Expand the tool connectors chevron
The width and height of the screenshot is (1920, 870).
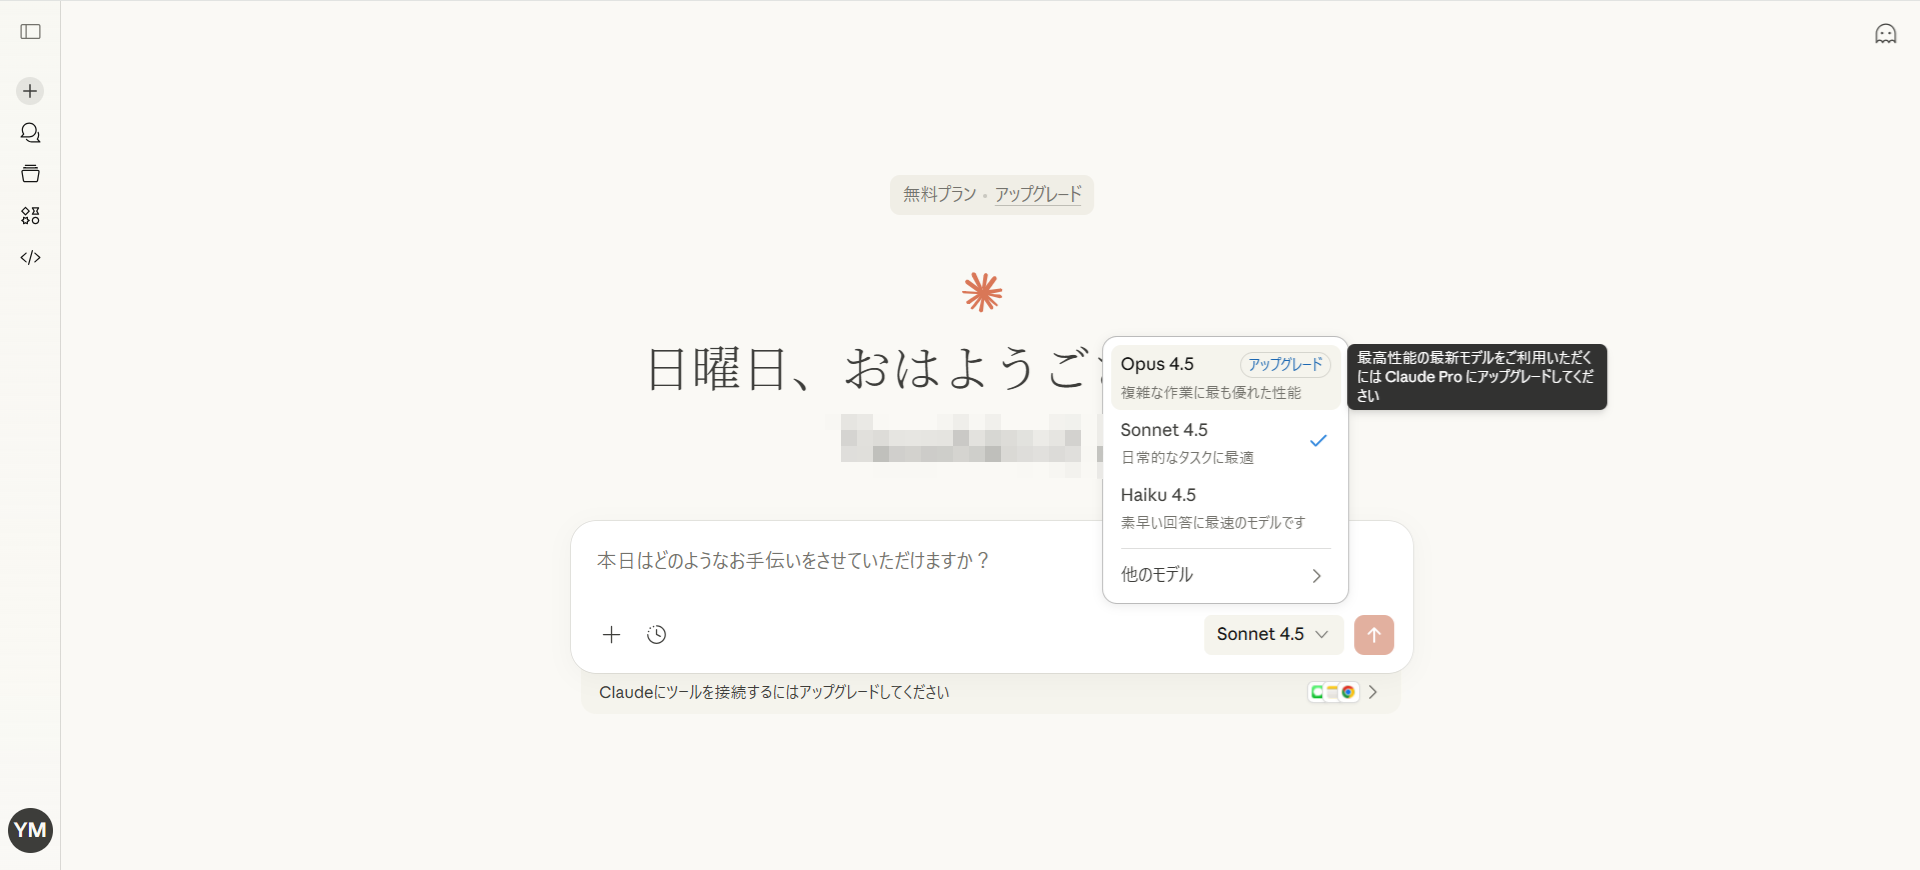click(1373, 692)
